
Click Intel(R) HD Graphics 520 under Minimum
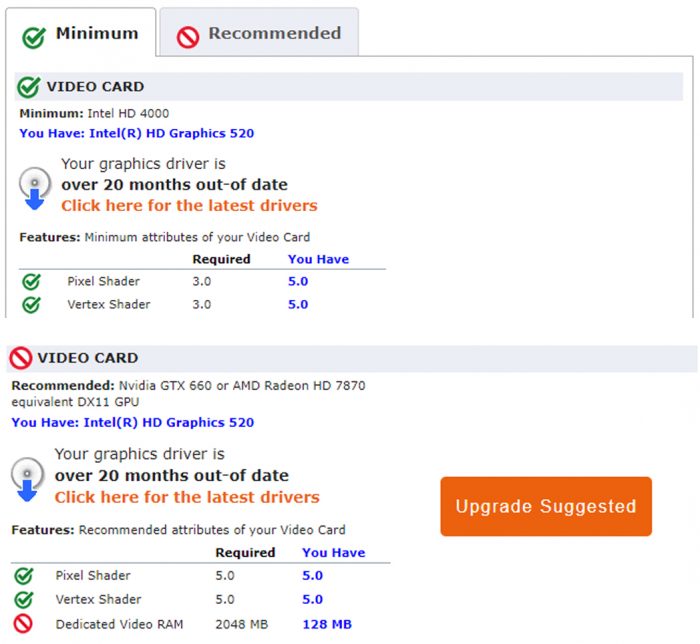pos(171,133)
